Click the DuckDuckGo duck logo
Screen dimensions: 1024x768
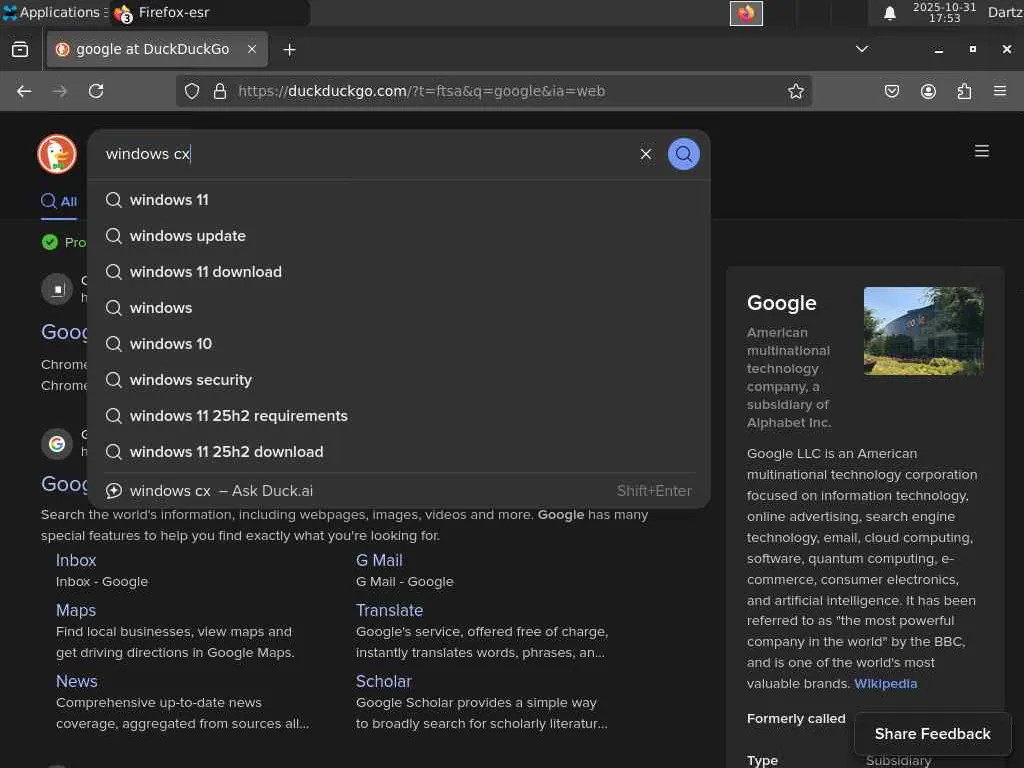(x=57, y=154)
